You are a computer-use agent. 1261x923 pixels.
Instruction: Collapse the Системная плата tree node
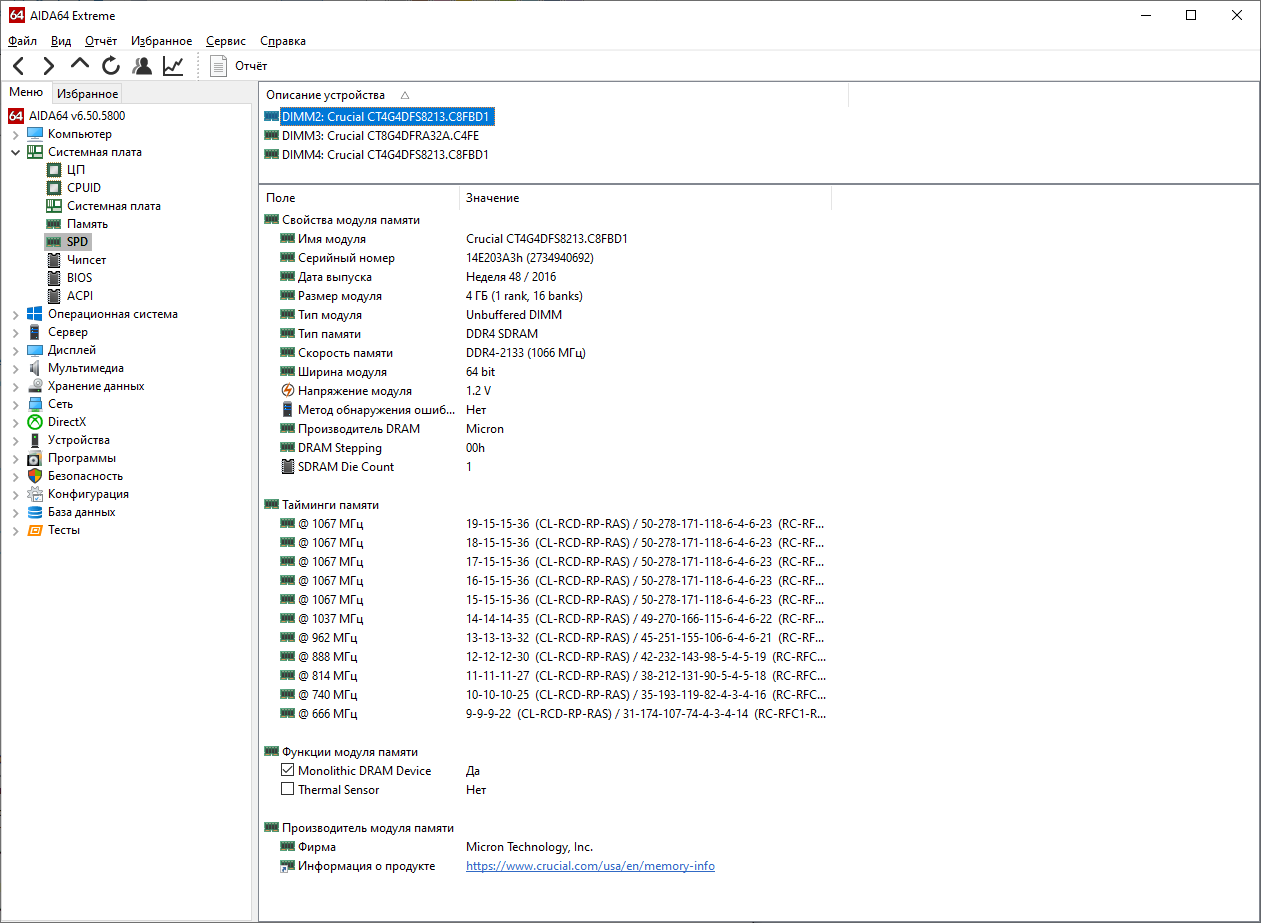[16, 152]
